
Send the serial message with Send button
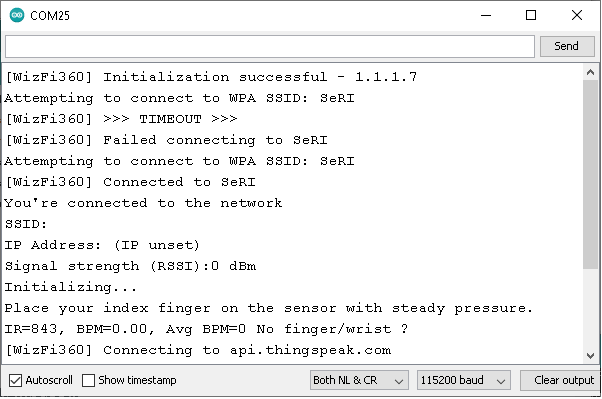coord(567,46)
